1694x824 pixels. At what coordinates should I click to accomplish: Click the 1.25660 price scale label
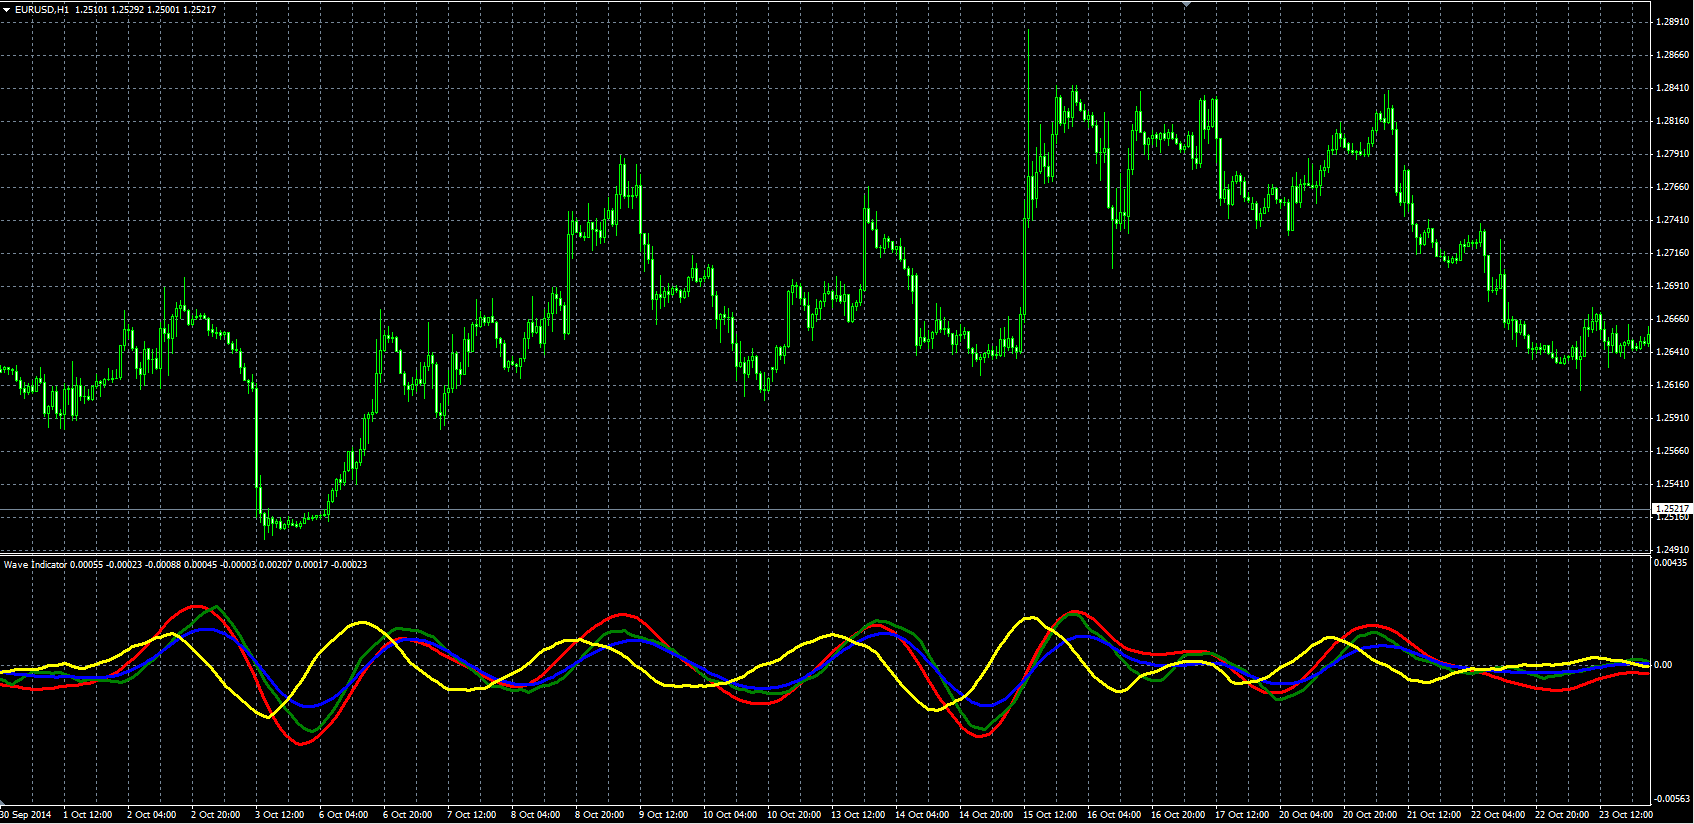pyautogui.click(x=1672, y=451)
